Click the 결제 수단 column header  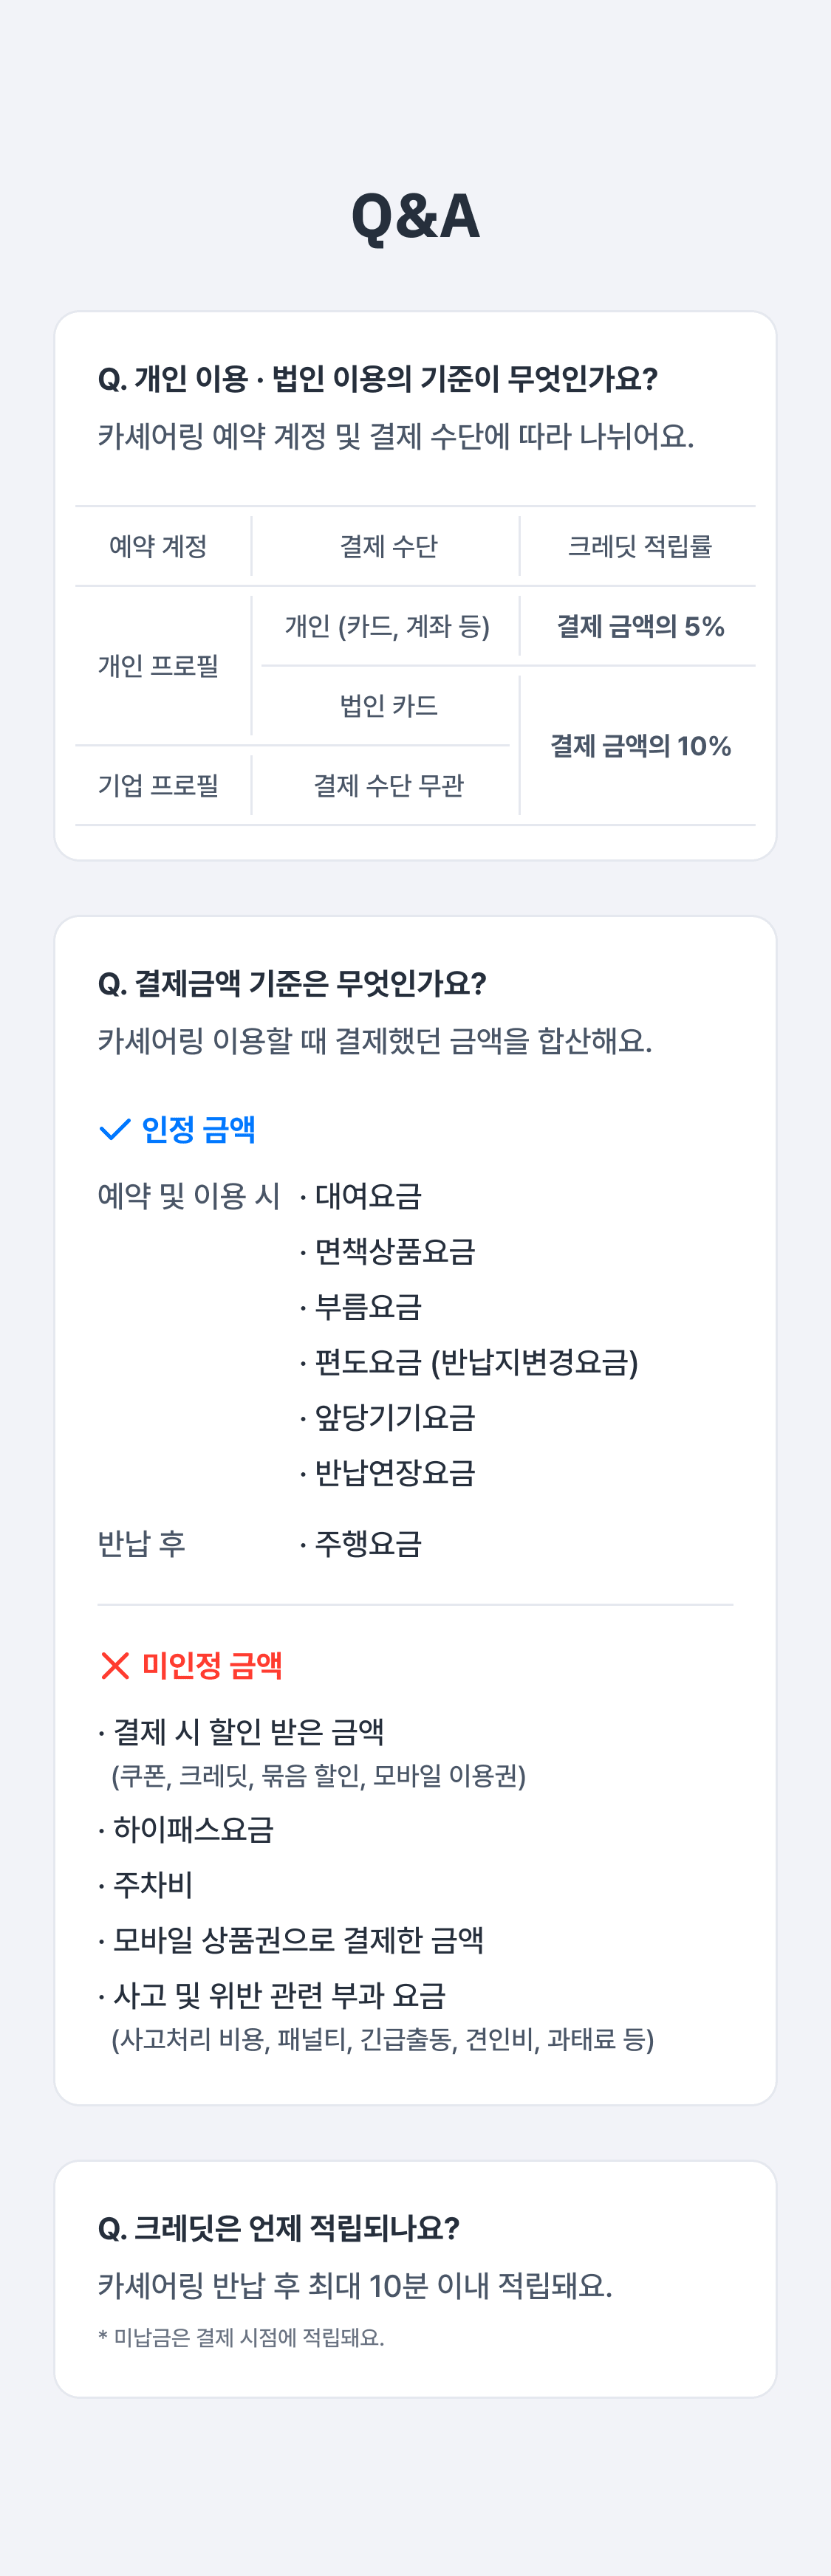click(388, 546)
